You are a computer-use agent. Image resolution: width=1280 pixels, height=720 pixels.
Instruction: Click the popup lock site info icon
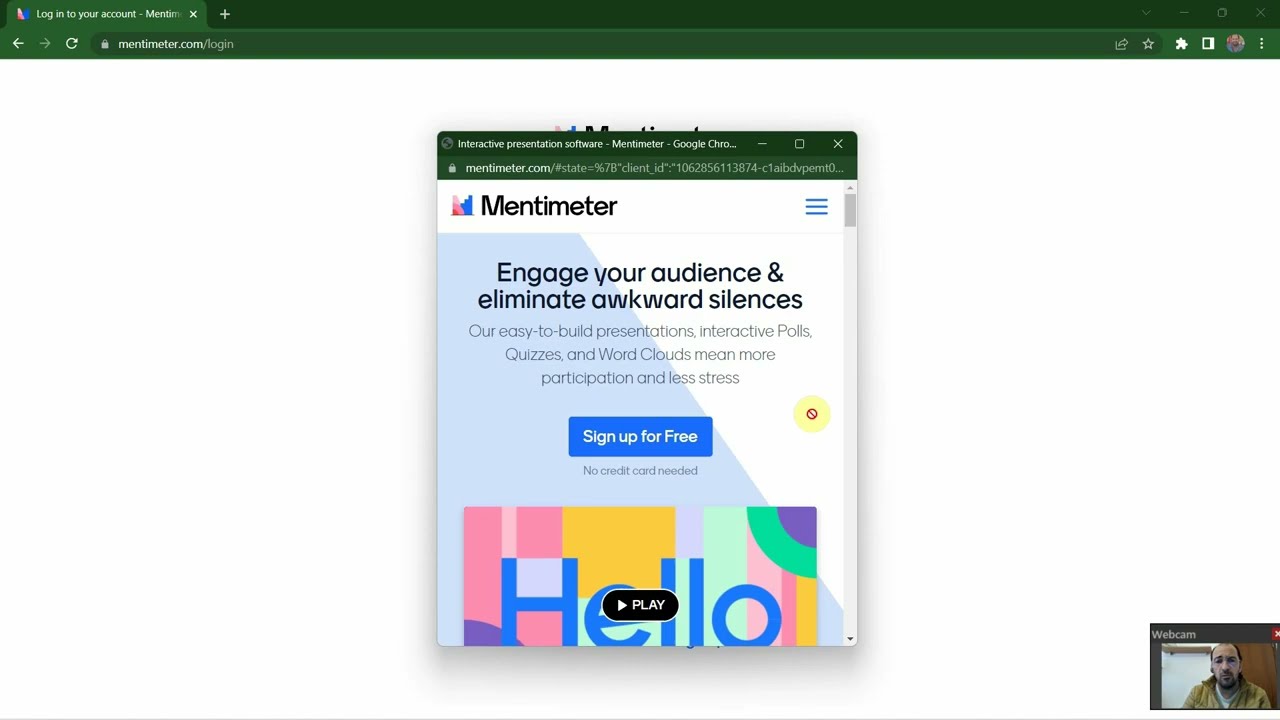[452, 168]
